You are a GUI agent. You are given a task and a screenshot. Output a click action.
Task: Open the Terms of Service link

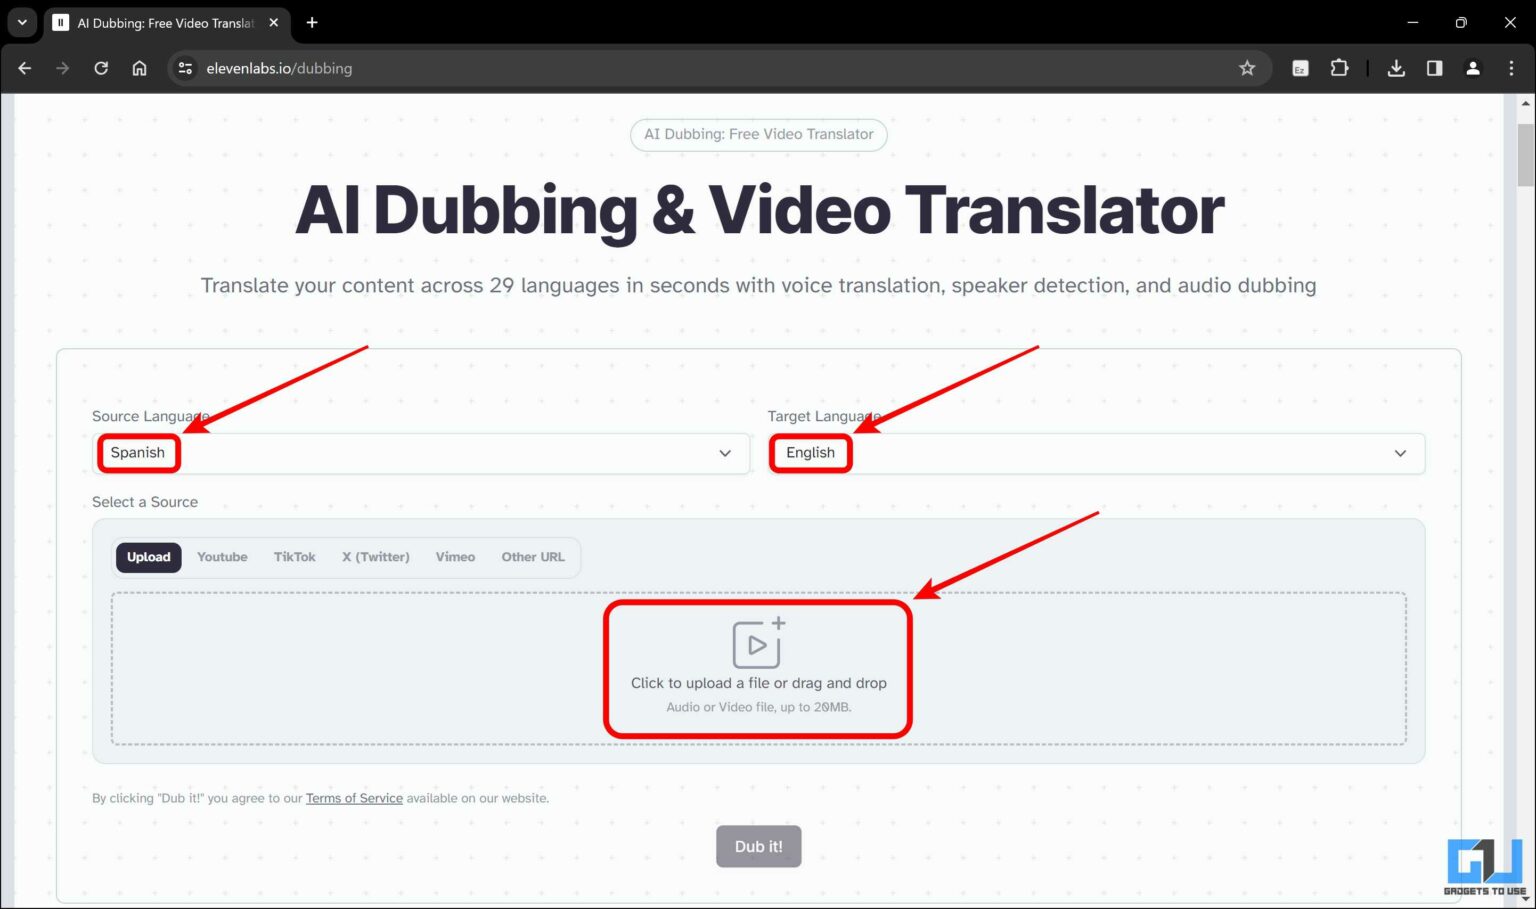(x=354, y=798)
